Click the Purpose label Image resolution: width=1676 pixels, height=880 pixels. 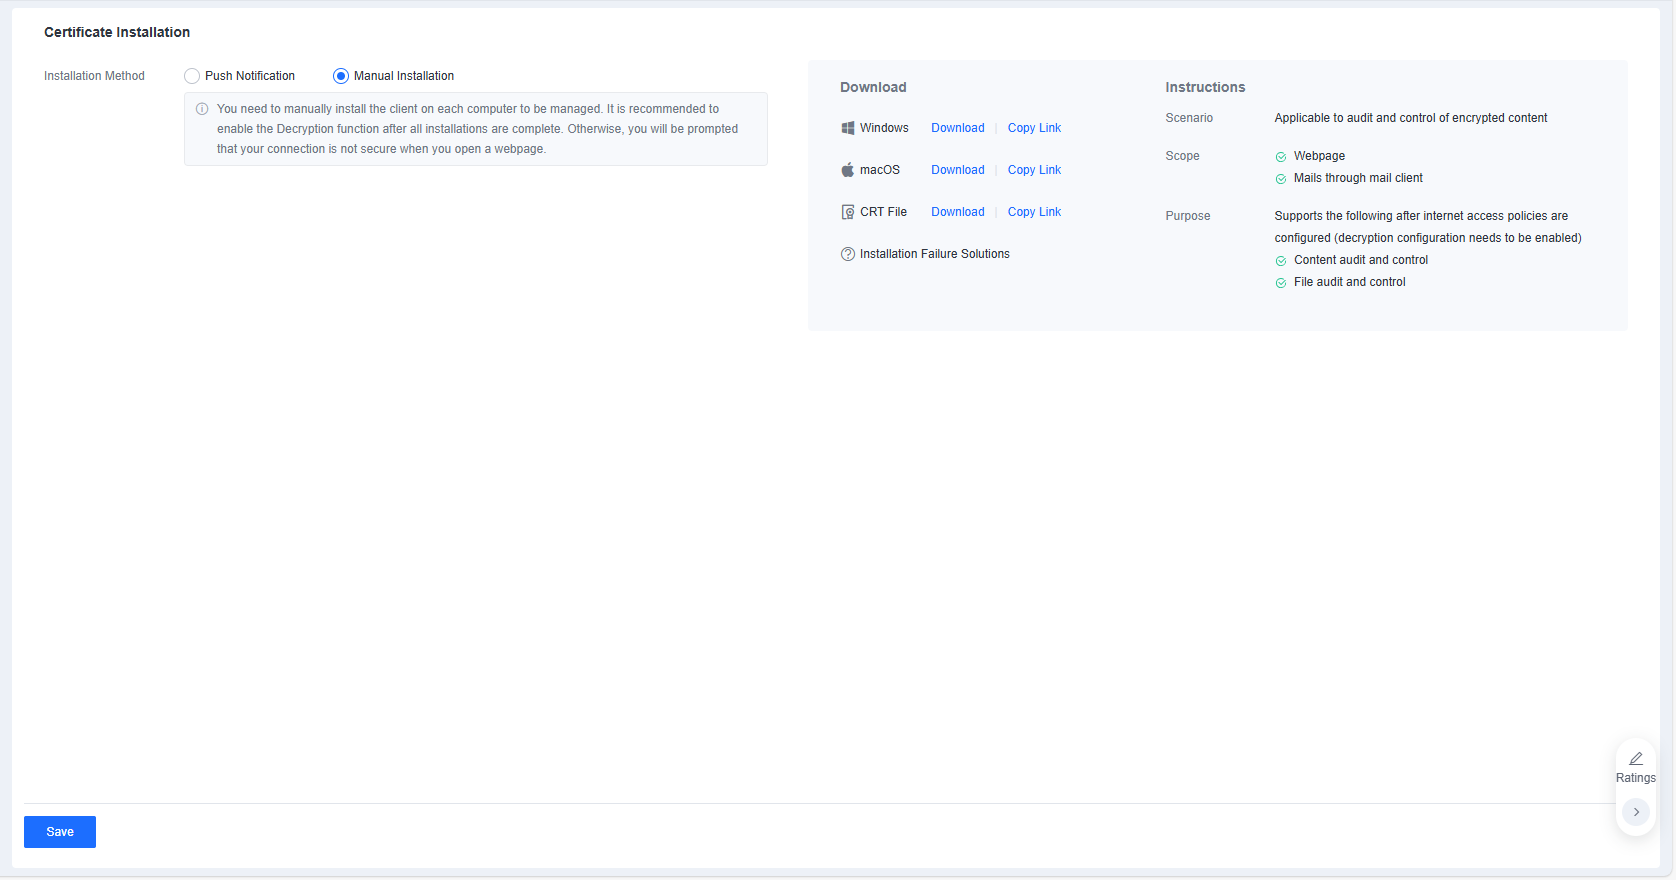(1188, 216)
